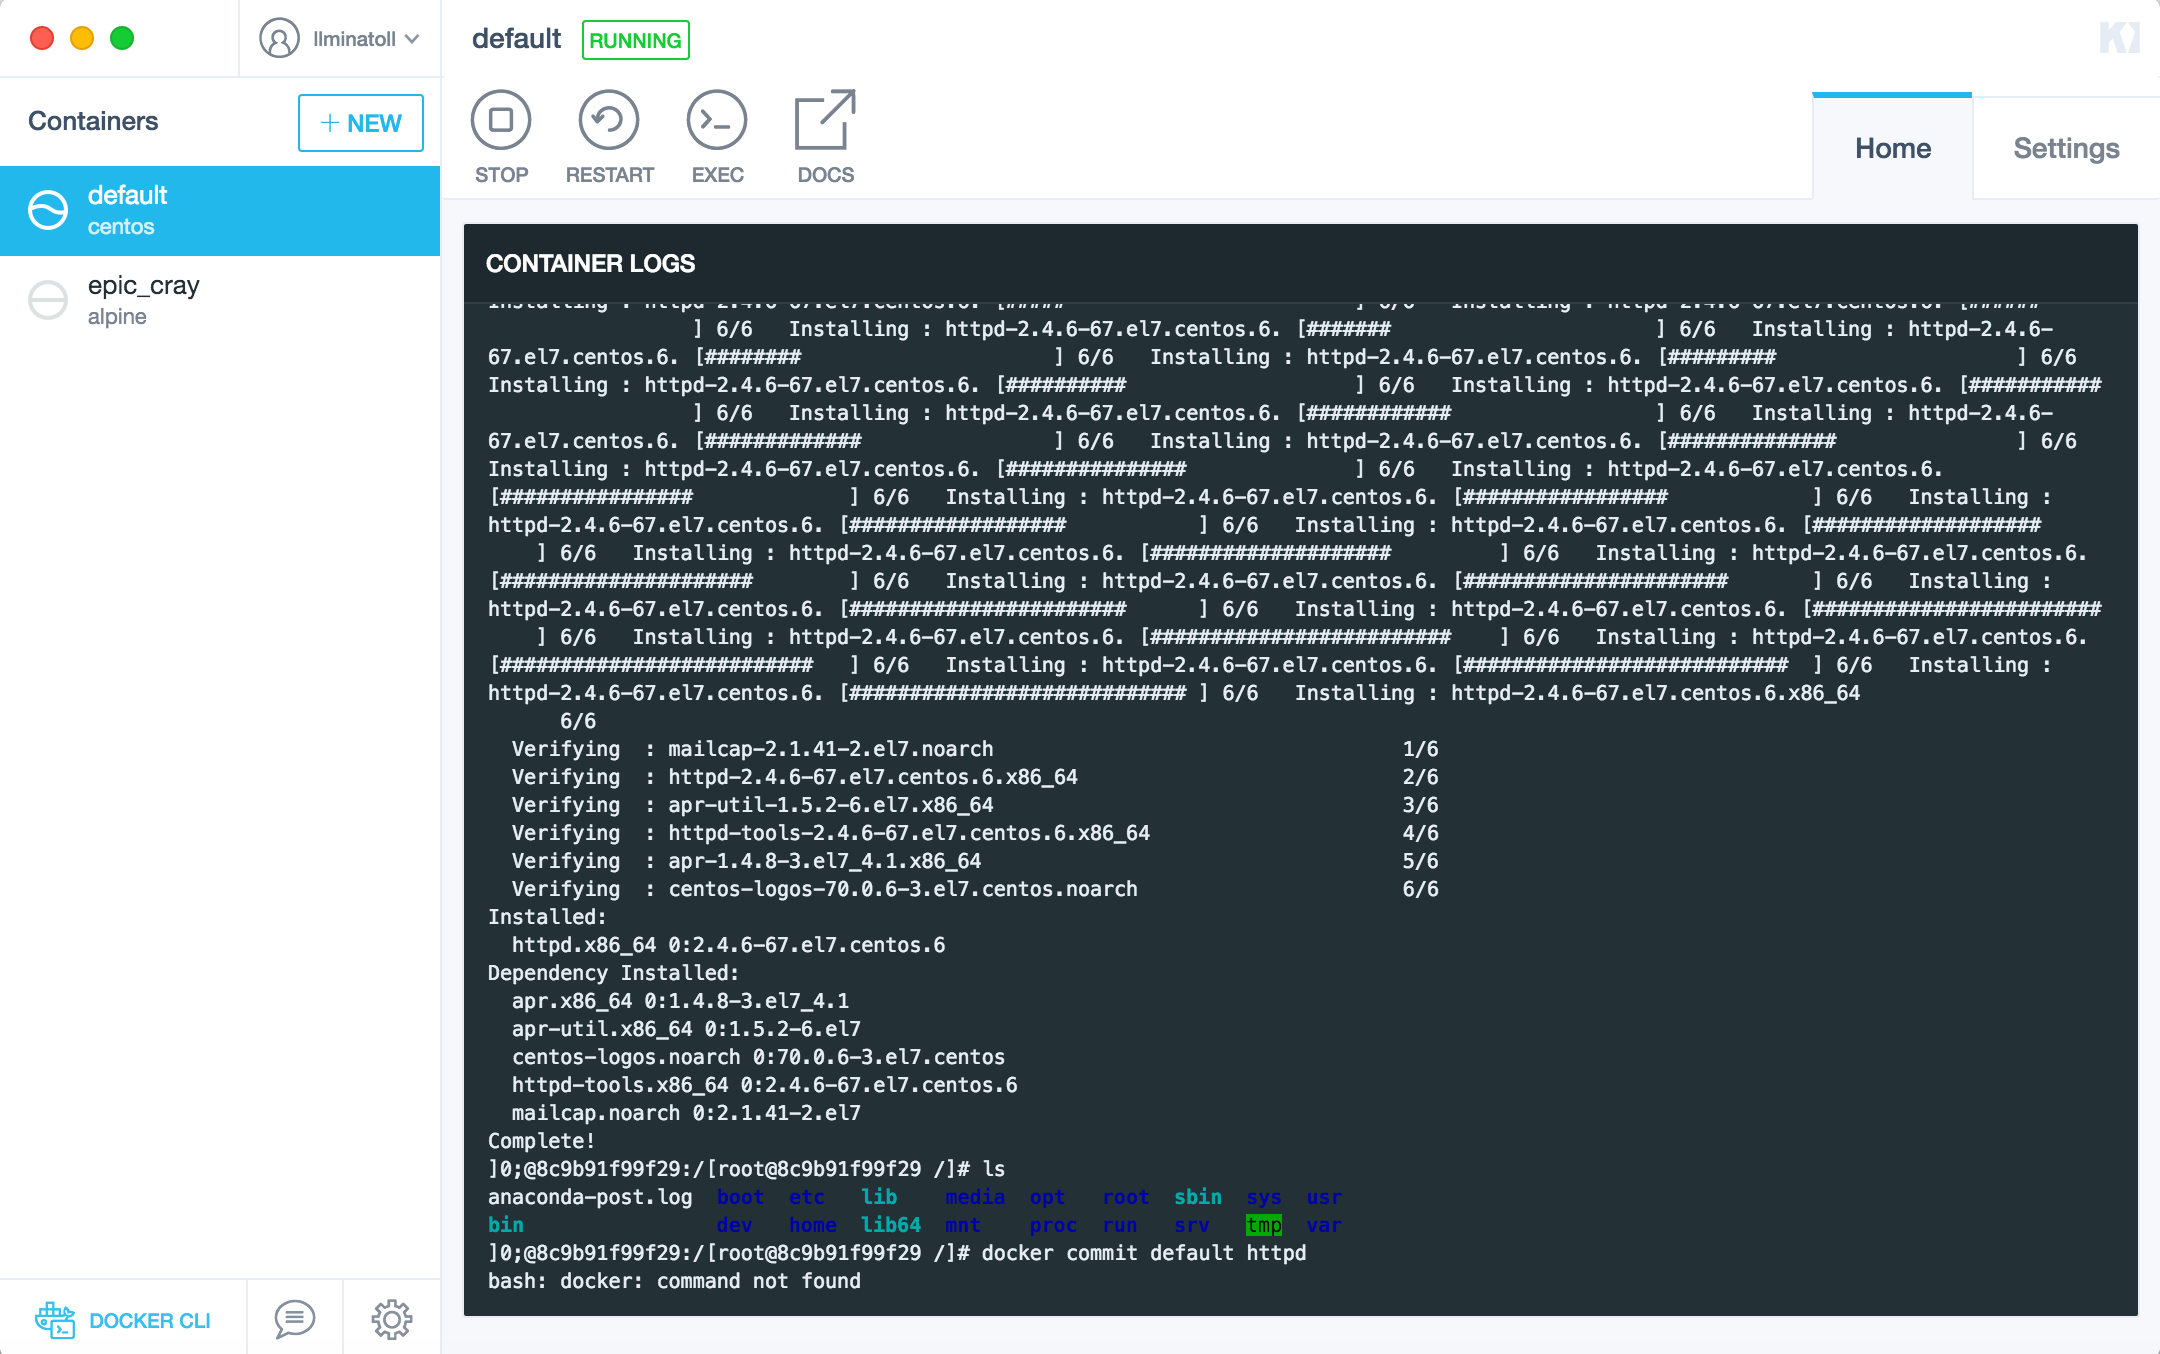
Task: Create a new container with NEW
Action: [361, 123]
